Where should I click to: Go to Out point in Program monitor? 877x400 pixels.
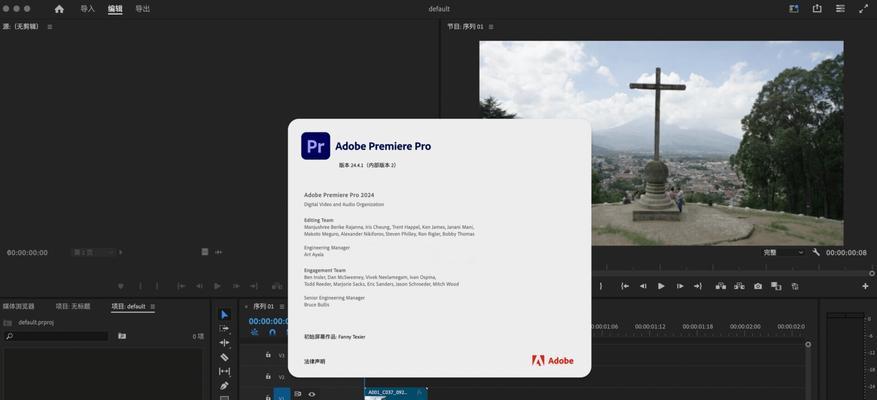(x=698, y=286)
